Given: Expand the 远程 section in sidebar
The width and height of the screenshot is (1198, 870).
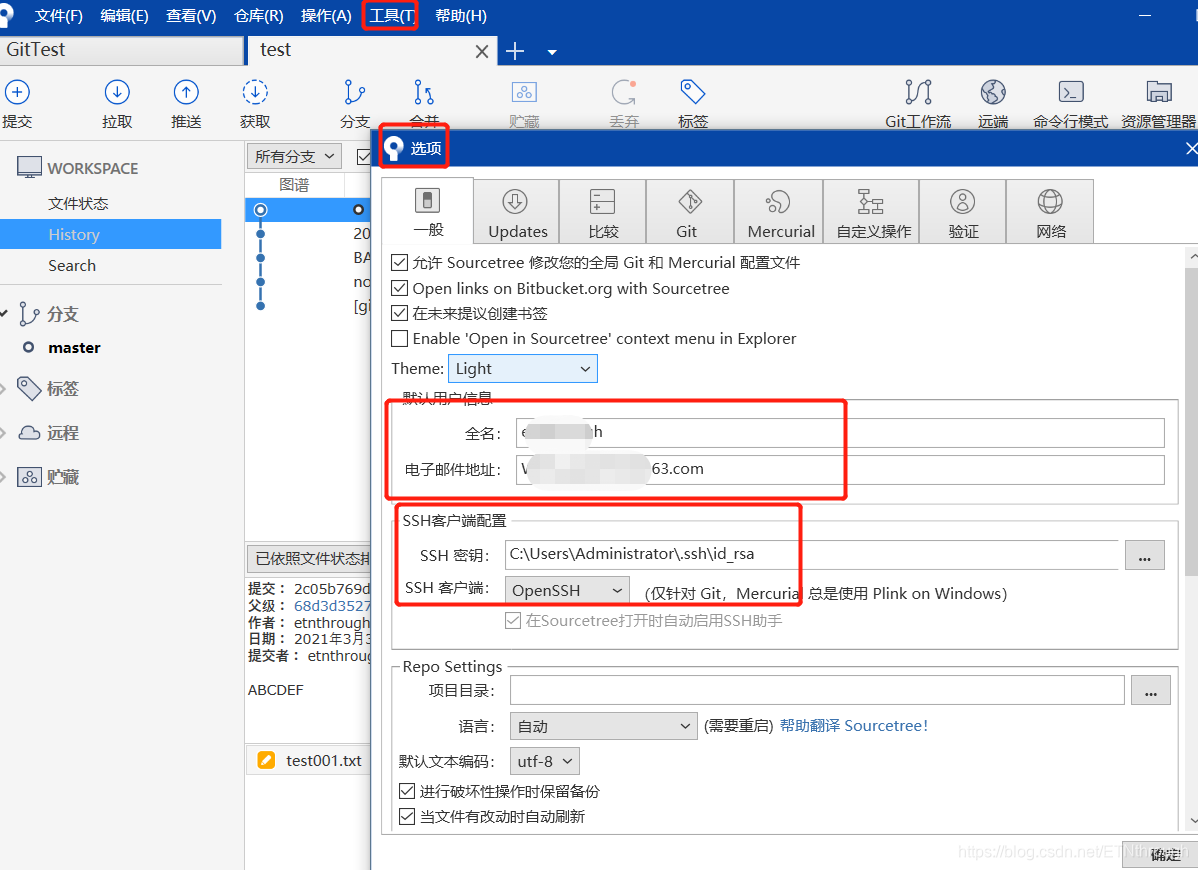Looking at the screenshot, I should tap(3, 434).
